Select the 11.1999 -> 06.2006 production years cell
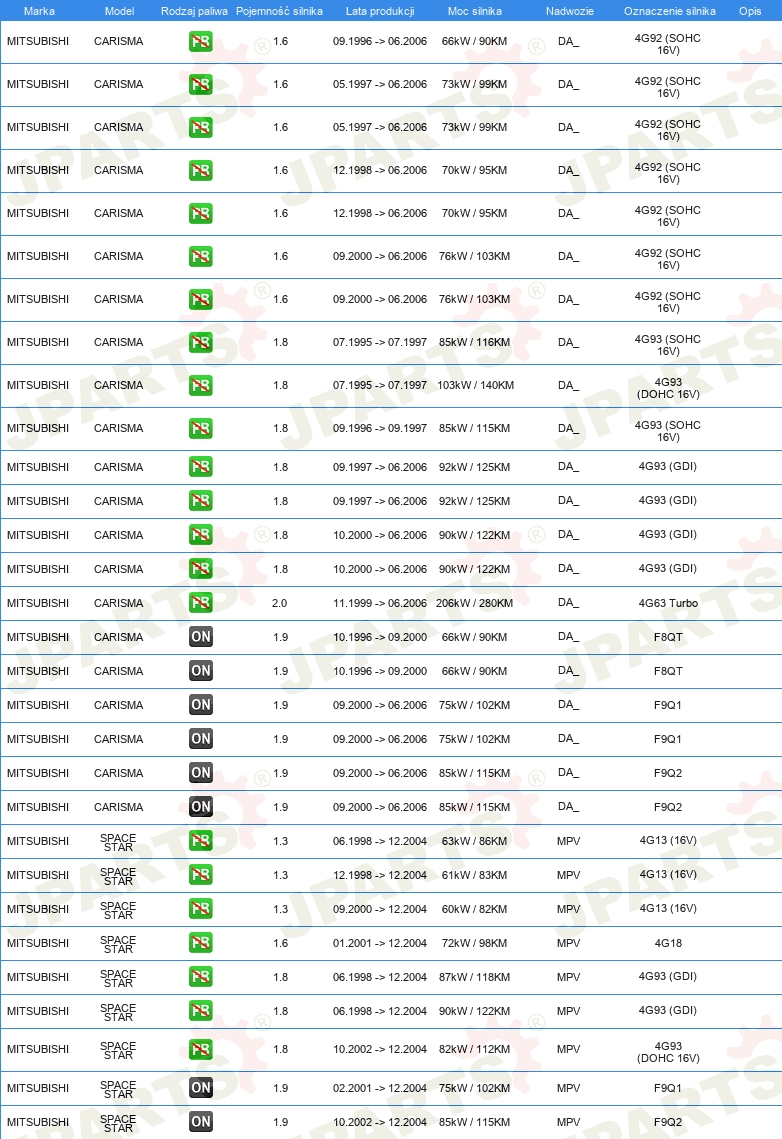This screenshot has width=782, height=1139. coord(380,603)
